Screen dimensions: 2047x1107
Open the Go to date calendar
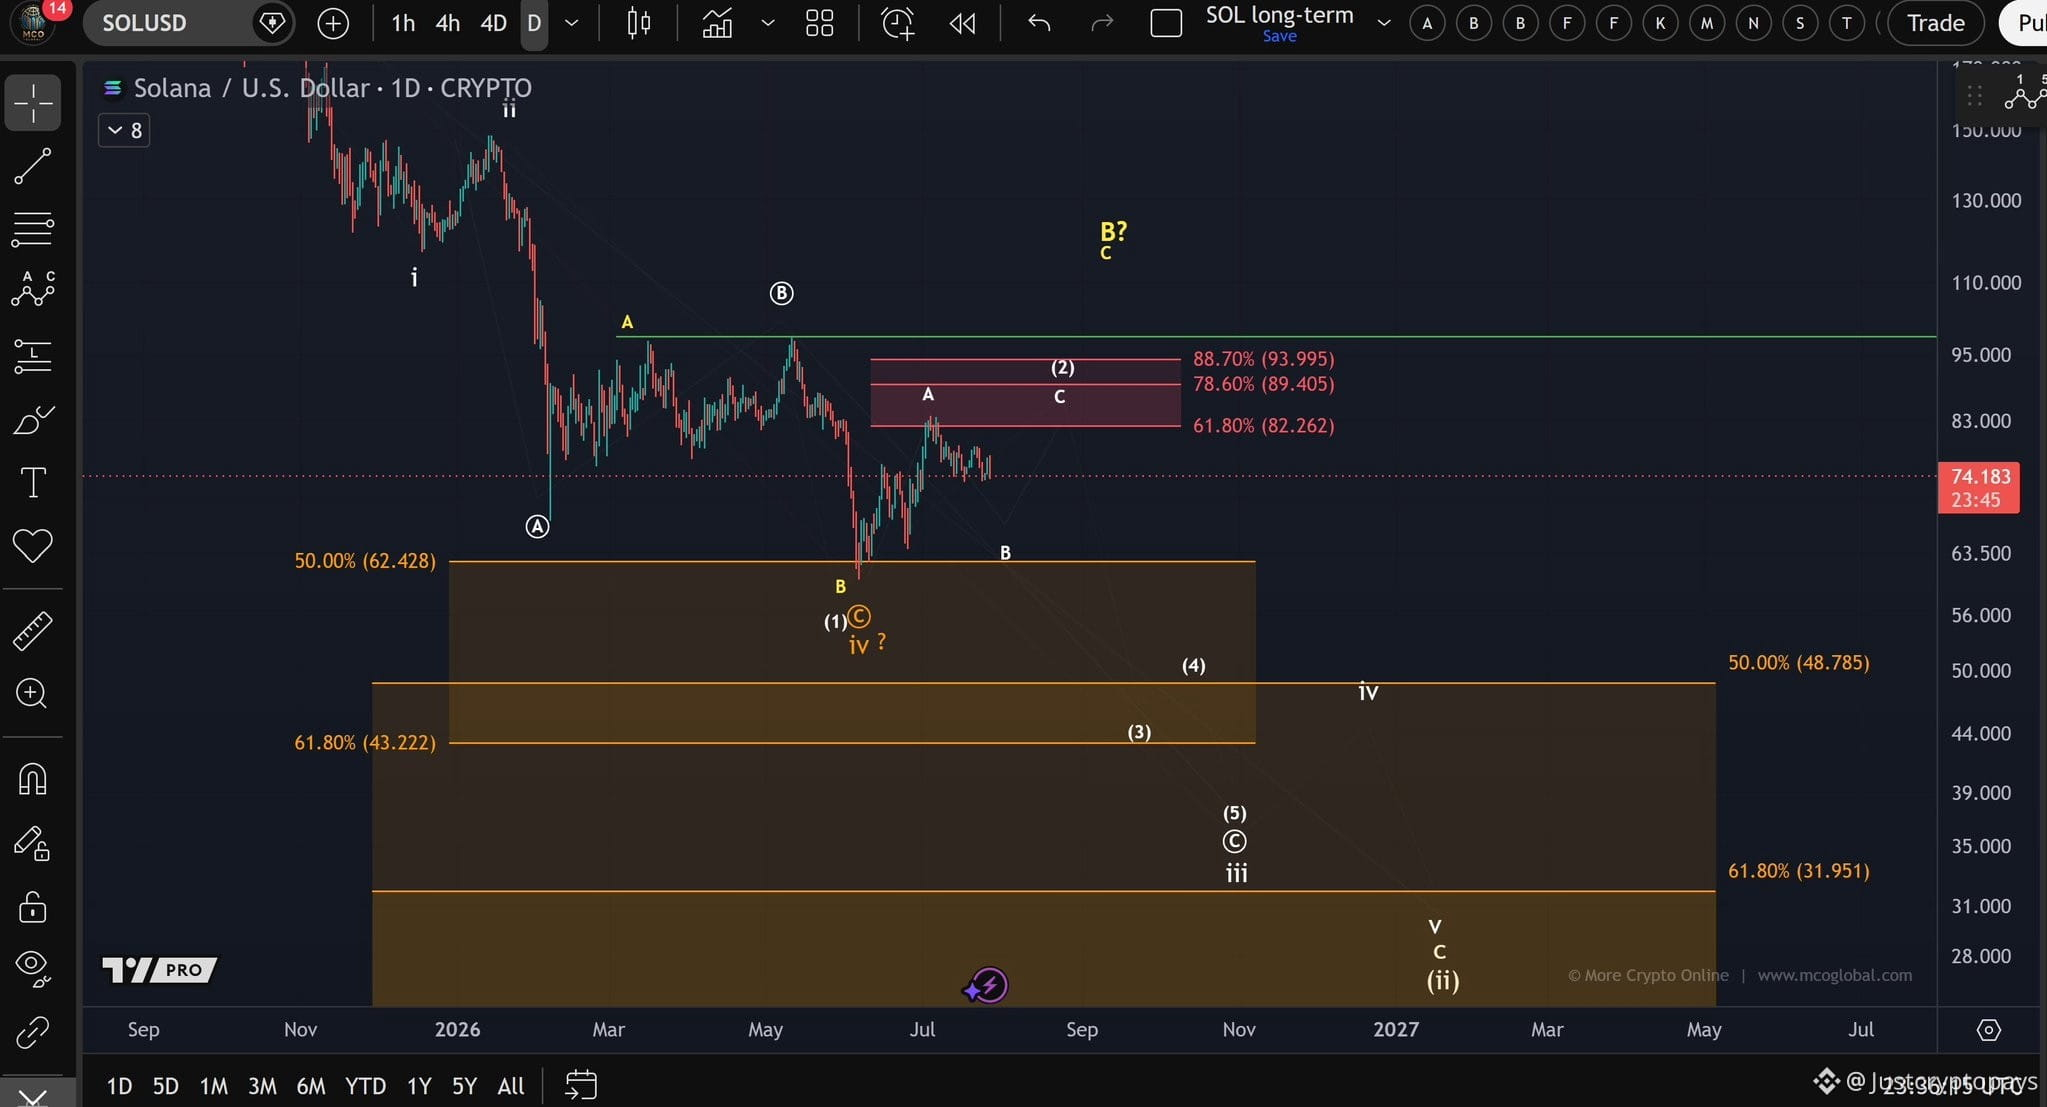pyautogui.click(x=581, y=1085)
